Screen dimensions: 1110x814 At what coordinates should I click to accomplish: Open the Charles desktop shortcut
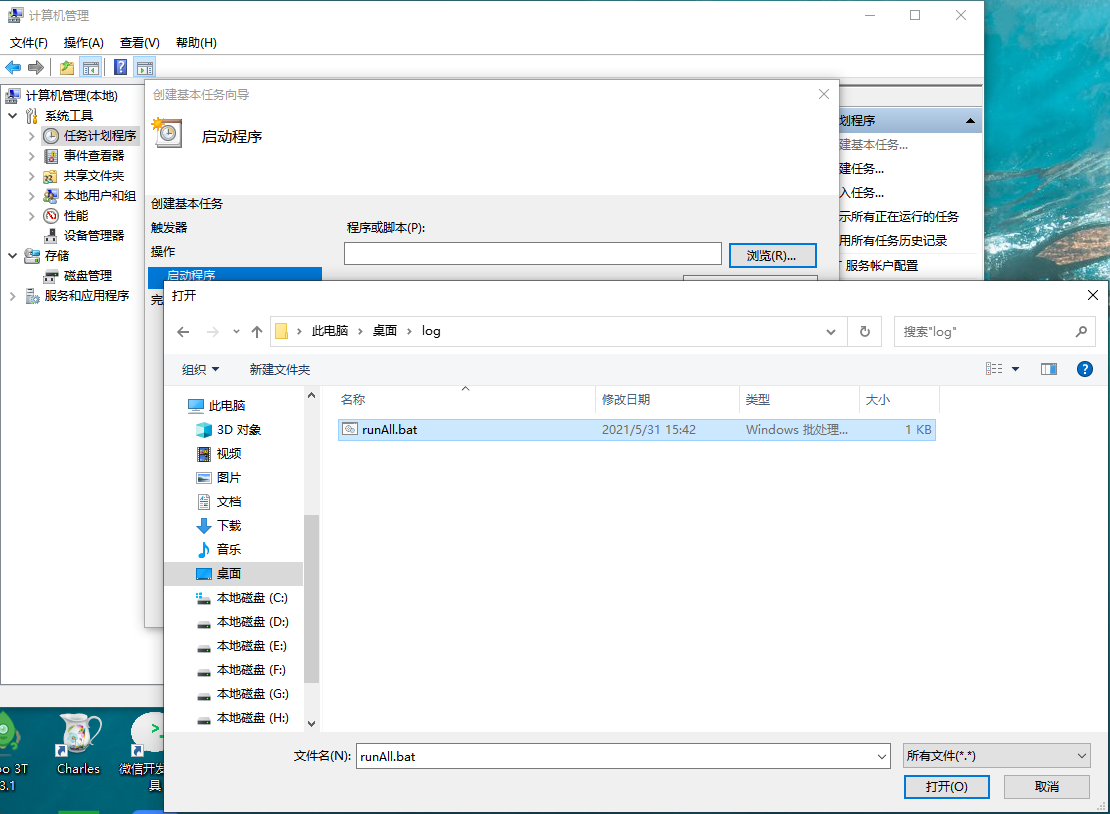(79, 744)
